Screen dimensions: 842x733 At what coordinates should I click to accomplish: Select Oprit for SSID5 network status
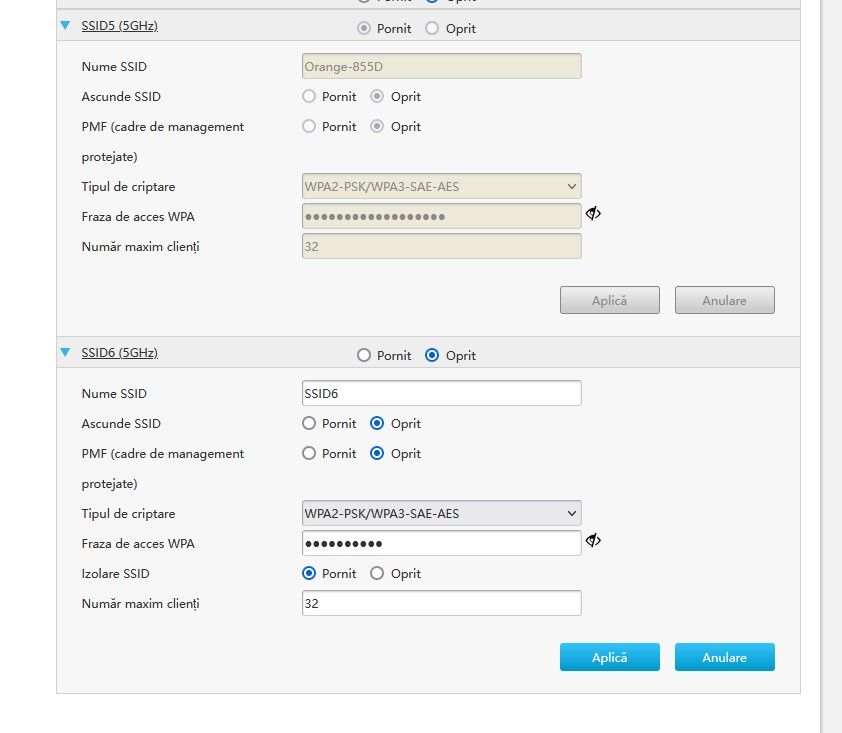tap(432, 29)
